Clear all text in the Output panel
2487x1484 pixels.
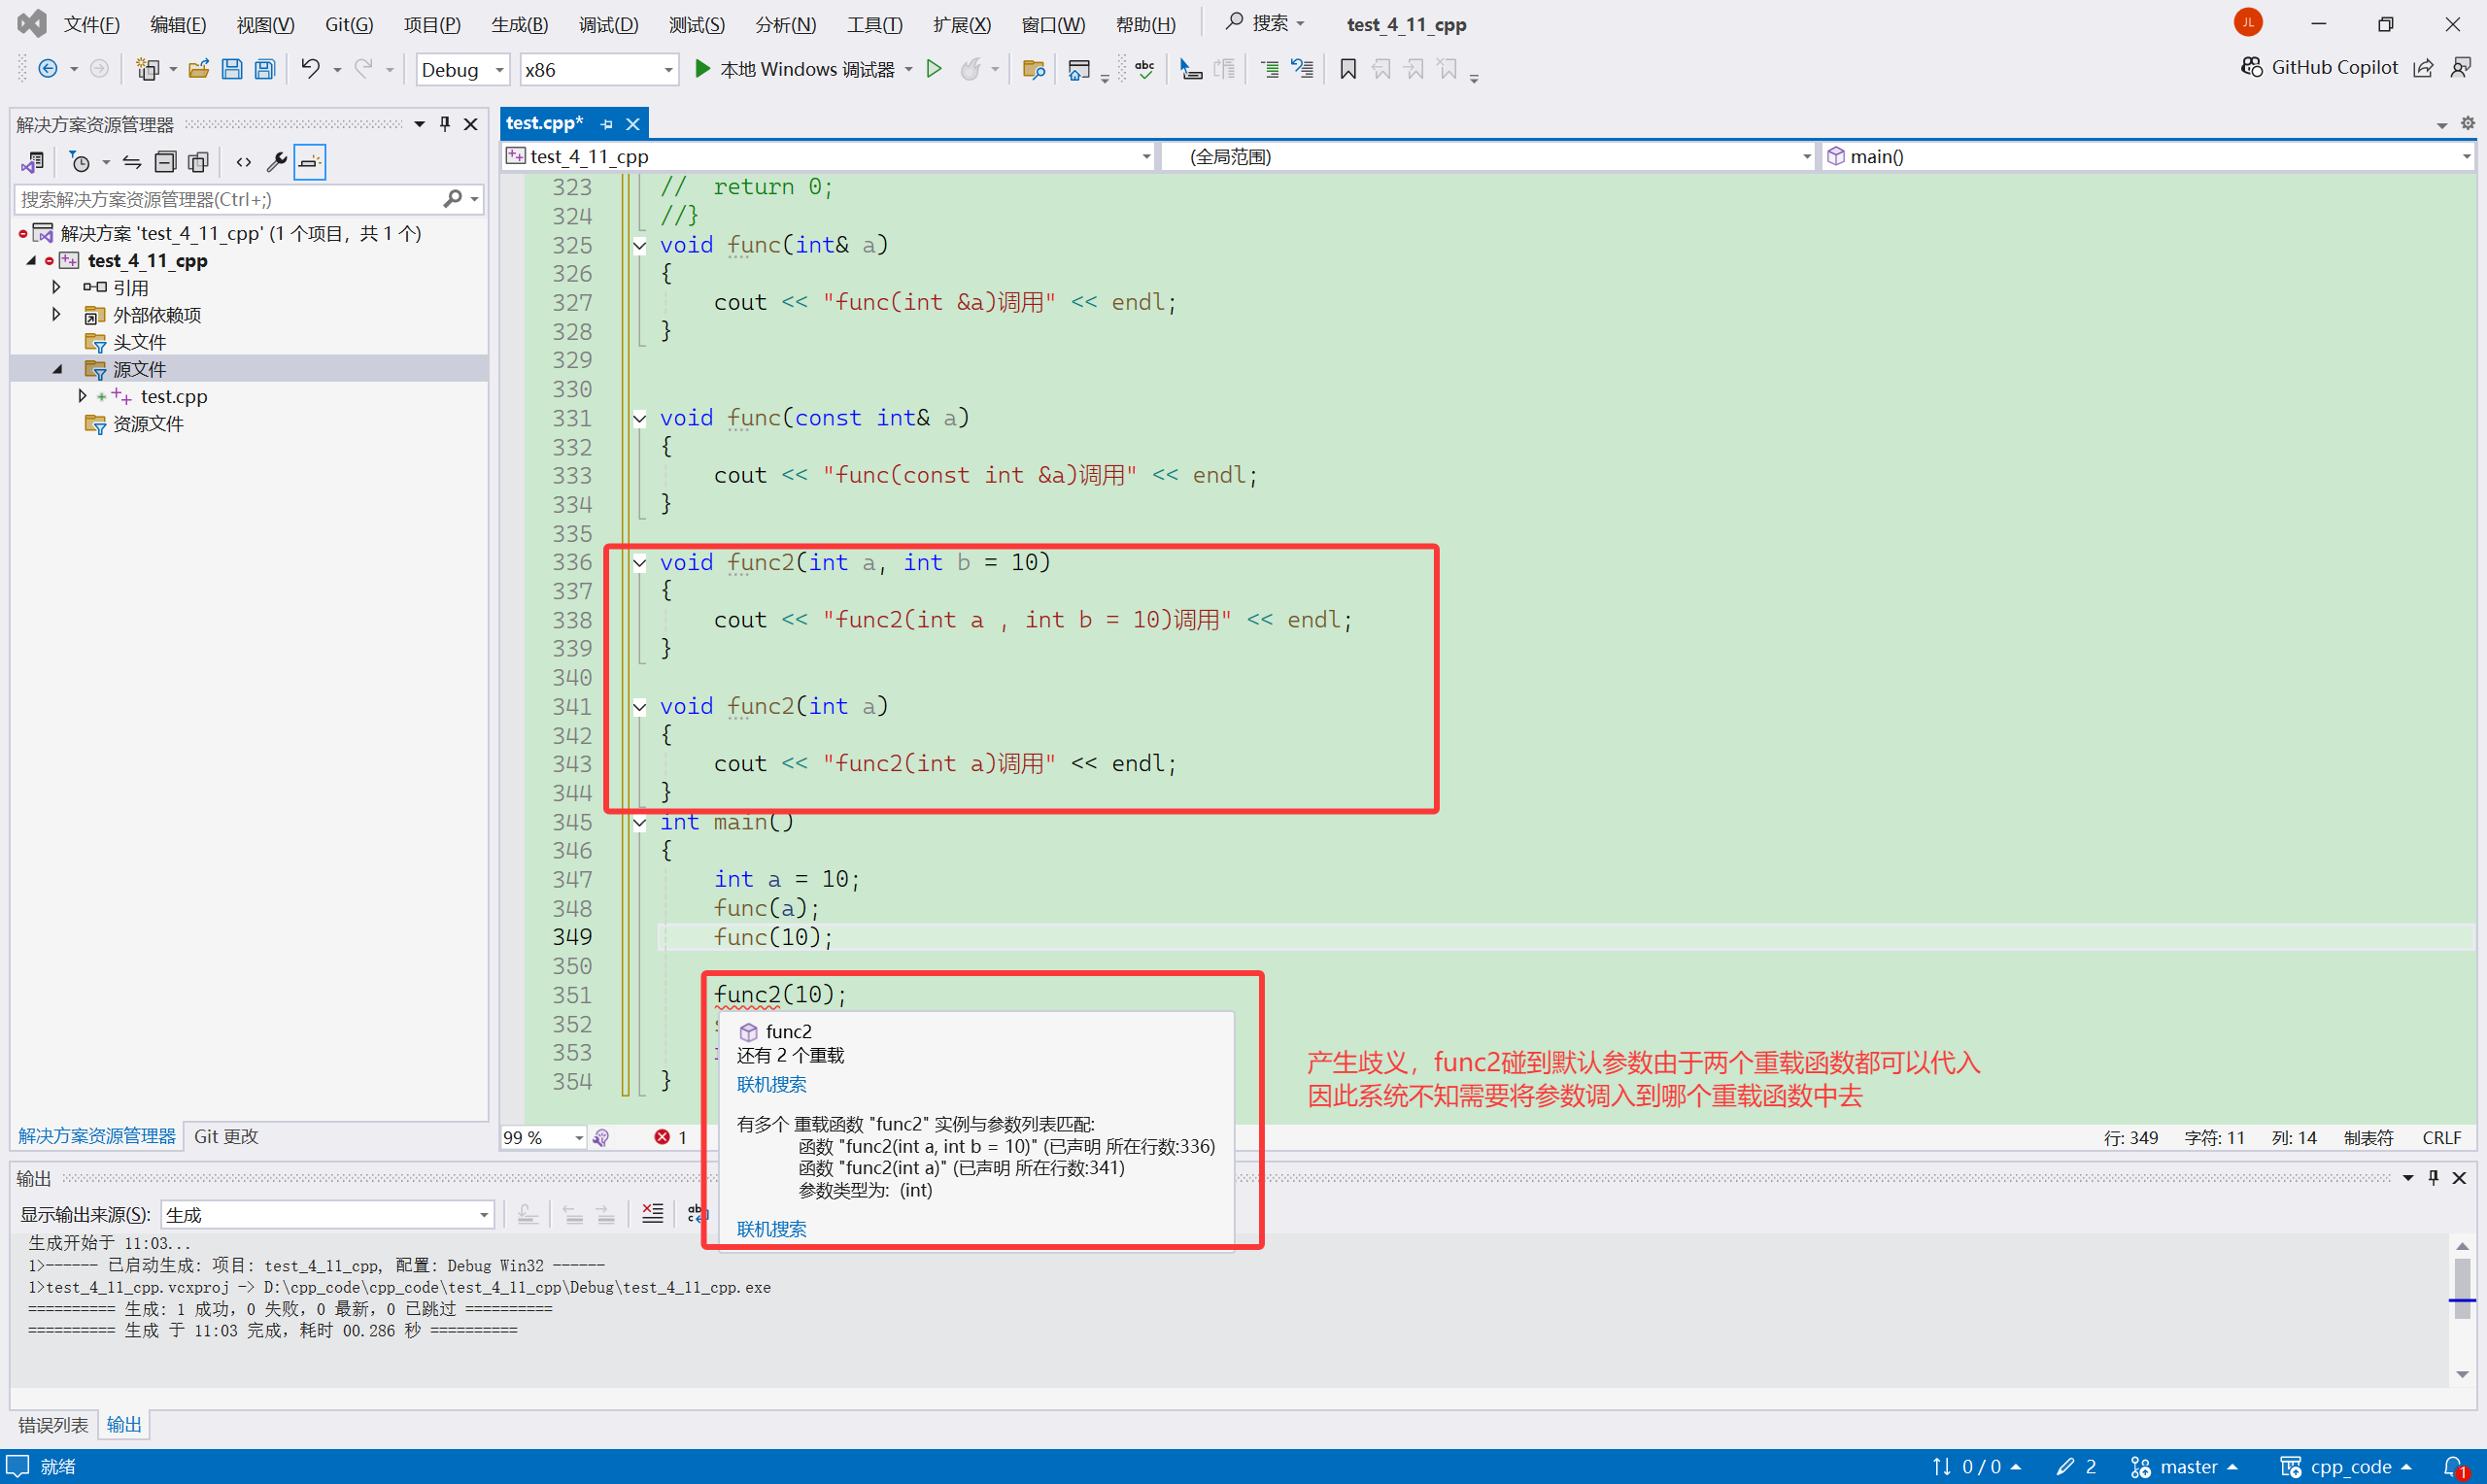click(x=652, y=1214)
